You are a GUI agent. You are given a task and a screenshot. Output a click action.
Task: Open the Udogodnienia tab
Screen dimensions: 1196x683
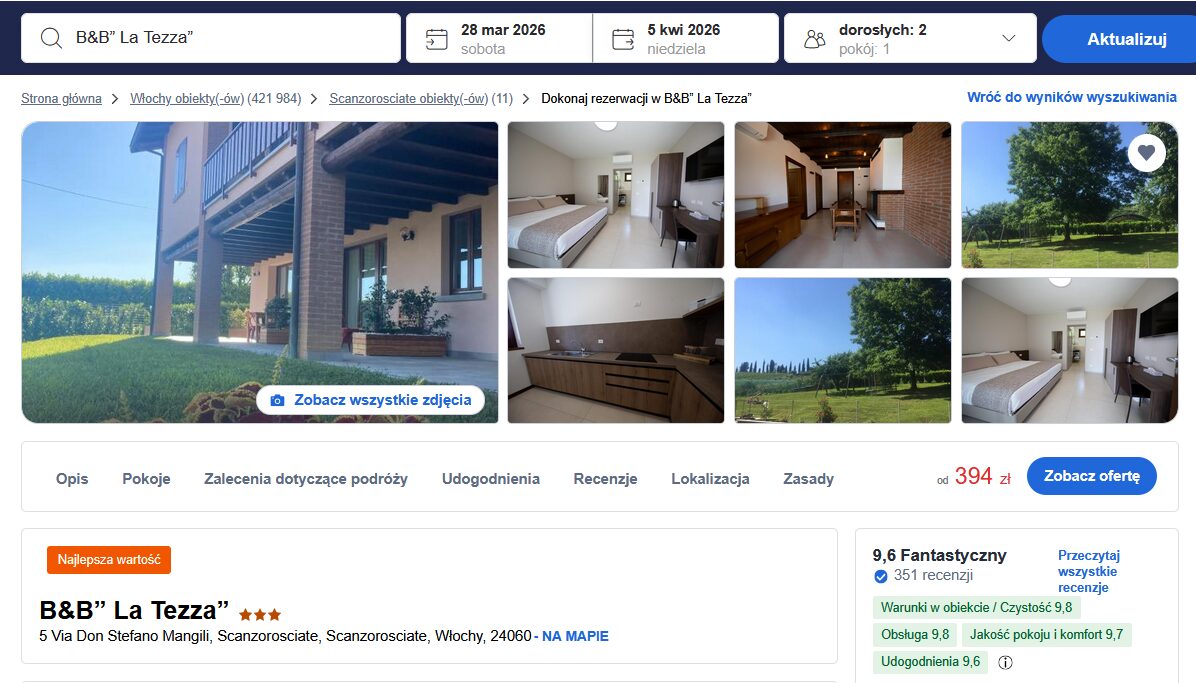click(490, 478)
